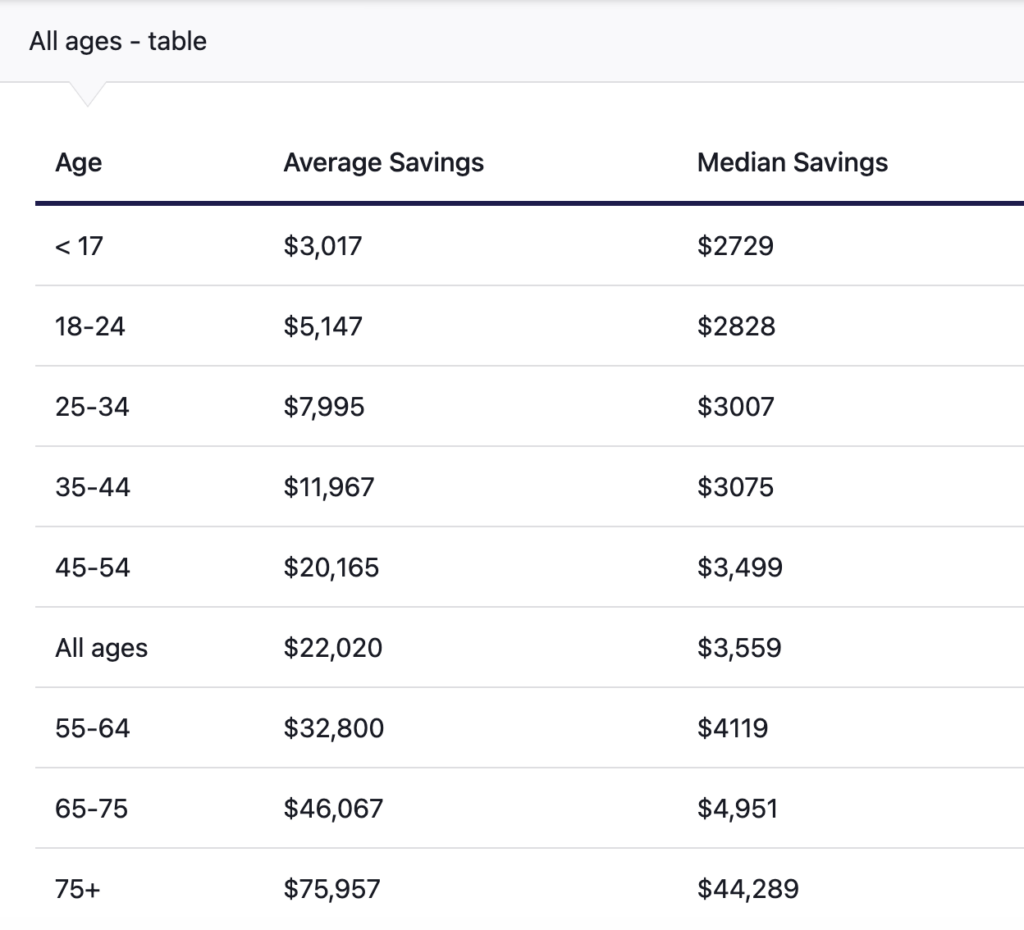Select the 55-64 age row label

coord(92,728)
